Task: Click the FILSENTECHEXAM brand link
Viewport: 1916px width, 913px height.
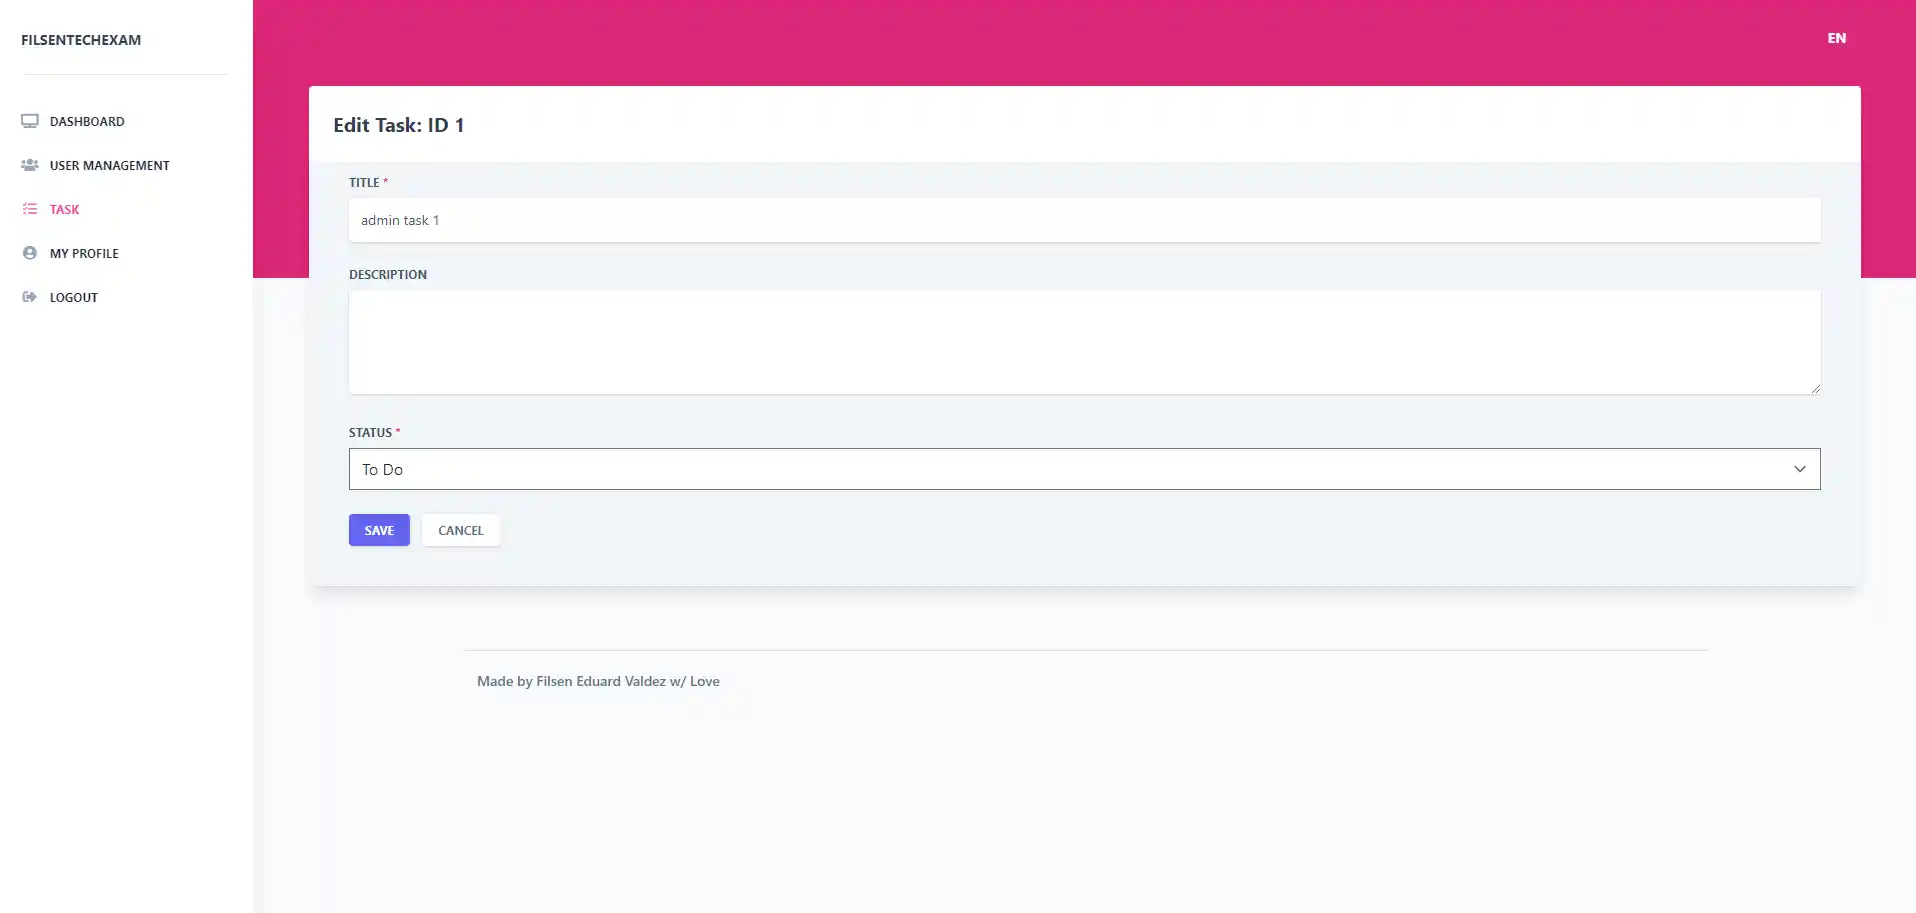Action: [x=81, y=40]
